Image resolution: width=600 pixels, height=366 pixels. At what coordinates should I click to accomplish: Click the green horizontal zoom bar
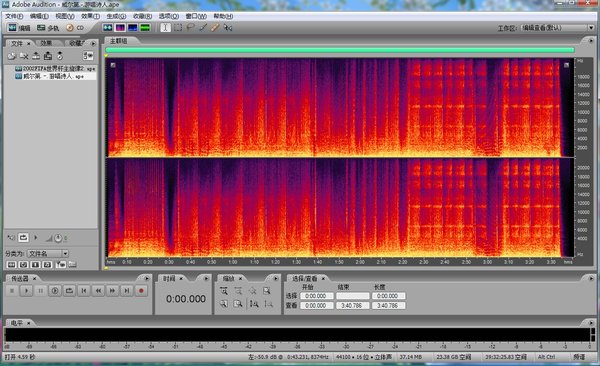pyautogui.click(x=340, y=50)
